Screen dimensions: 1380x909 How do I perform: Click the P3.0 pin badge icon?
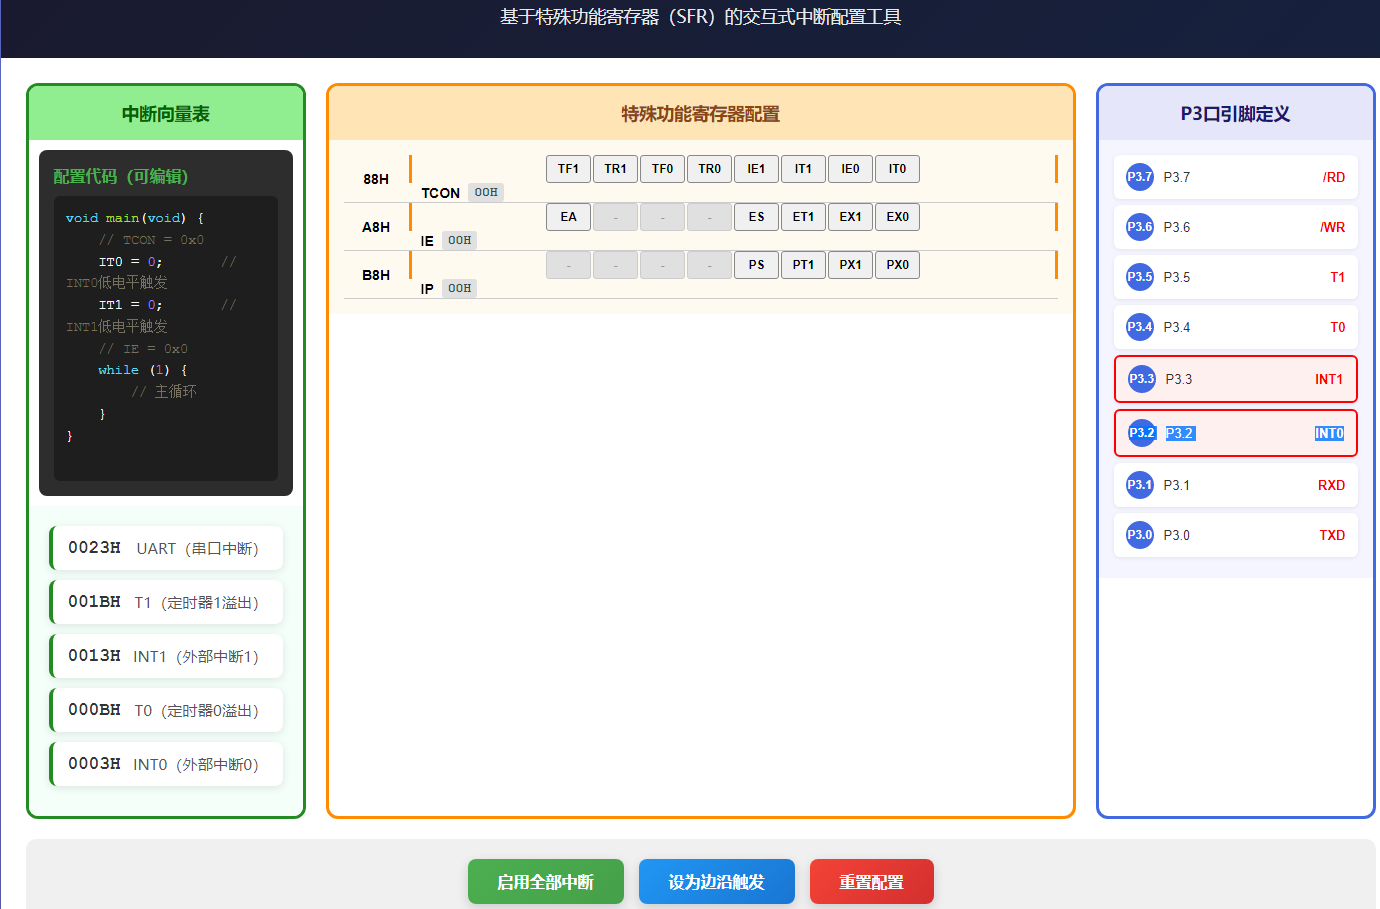coord(1139,534)
